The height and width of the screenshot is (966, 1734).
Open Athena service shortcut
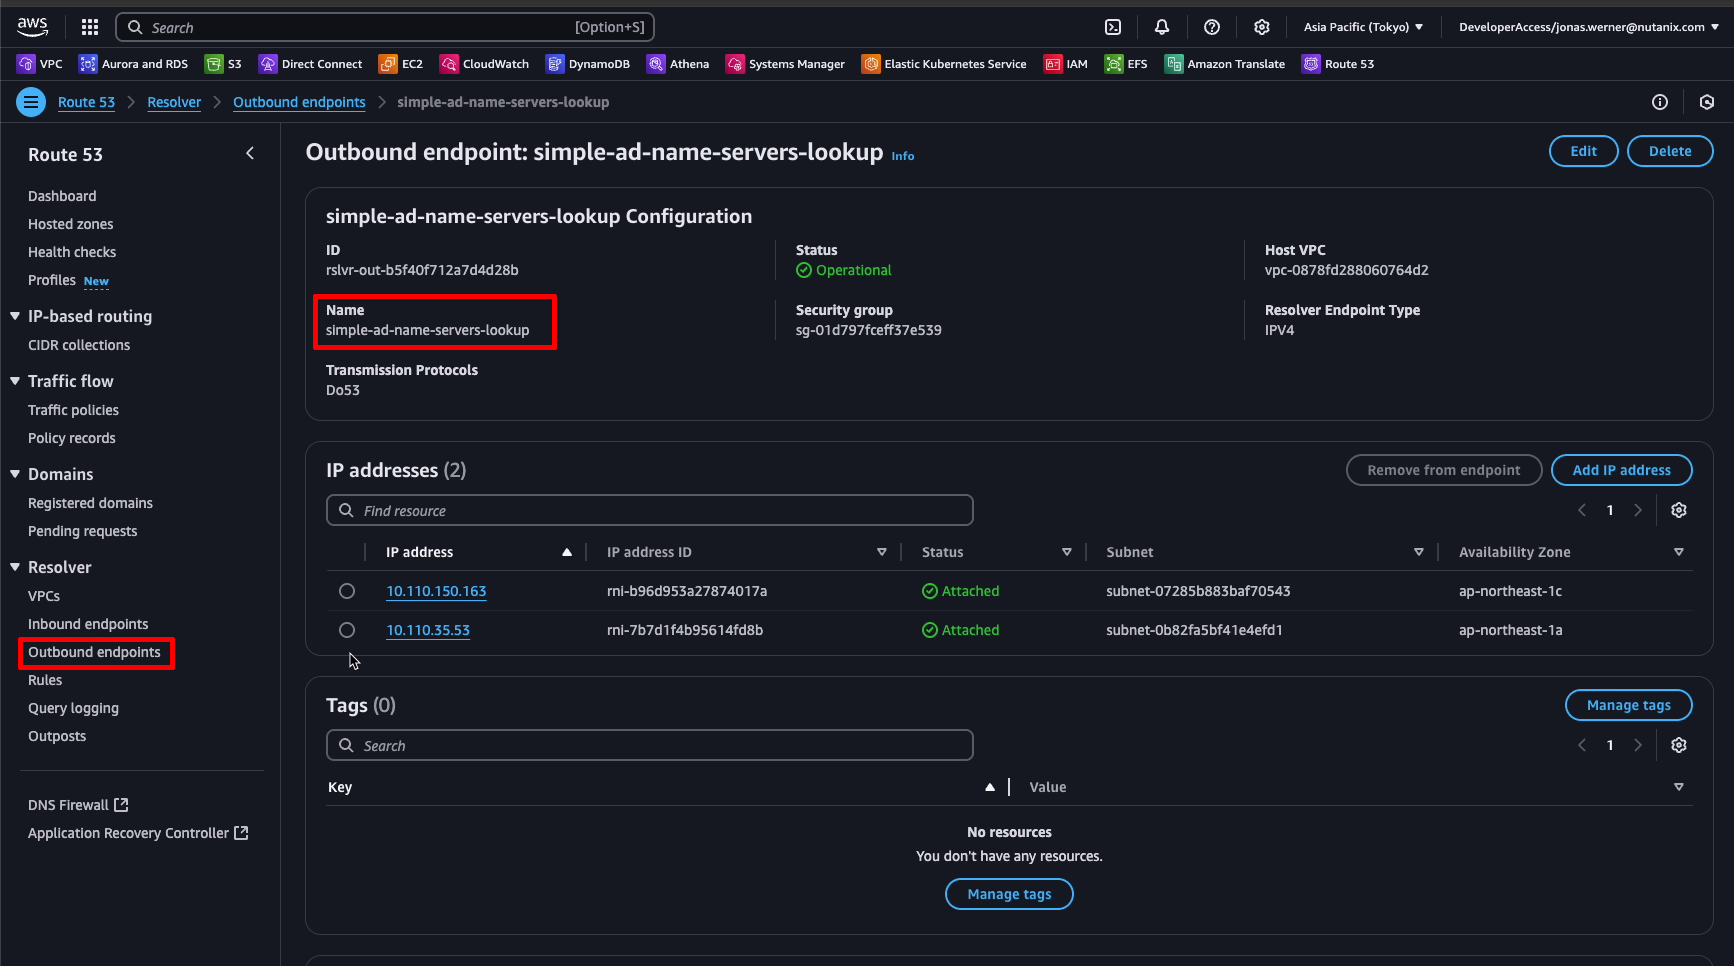point(678,64)
